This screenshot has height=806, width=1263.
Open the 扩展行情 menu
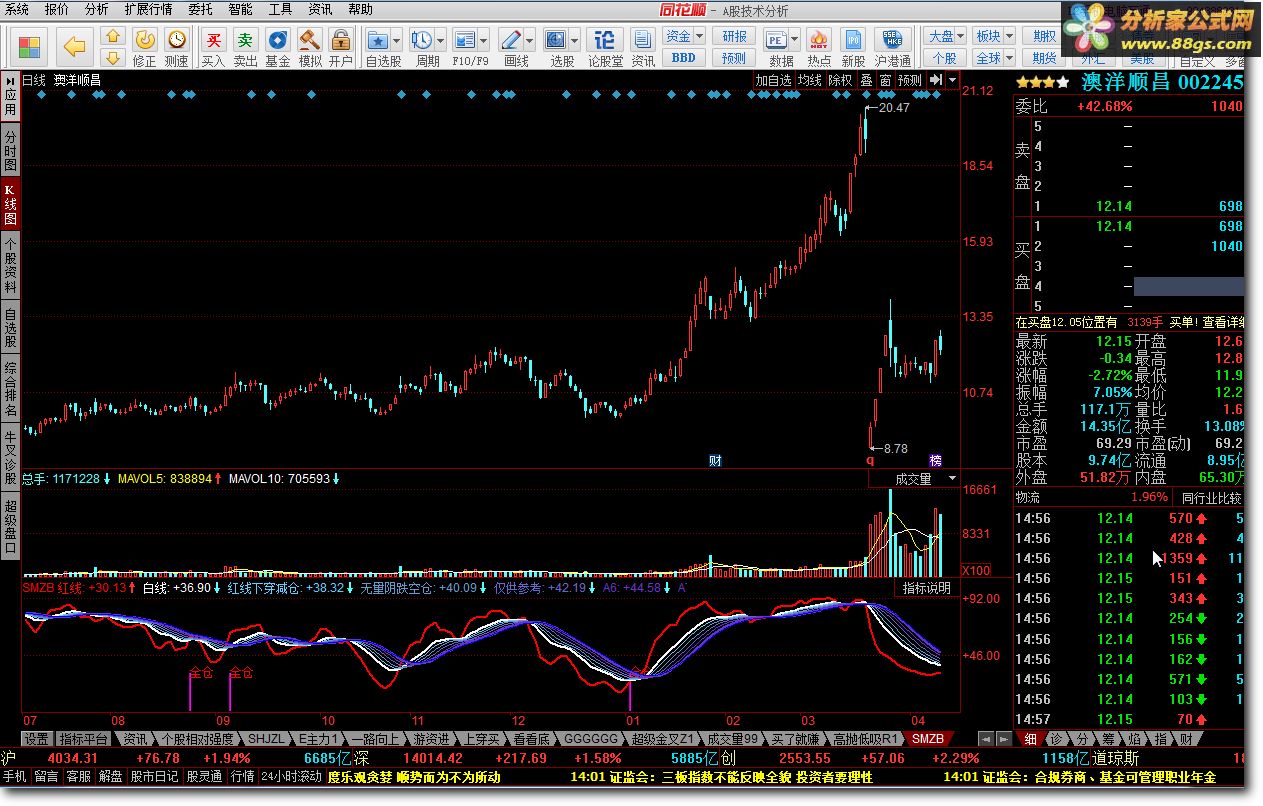pyautogui.click(x=148, y=10)
